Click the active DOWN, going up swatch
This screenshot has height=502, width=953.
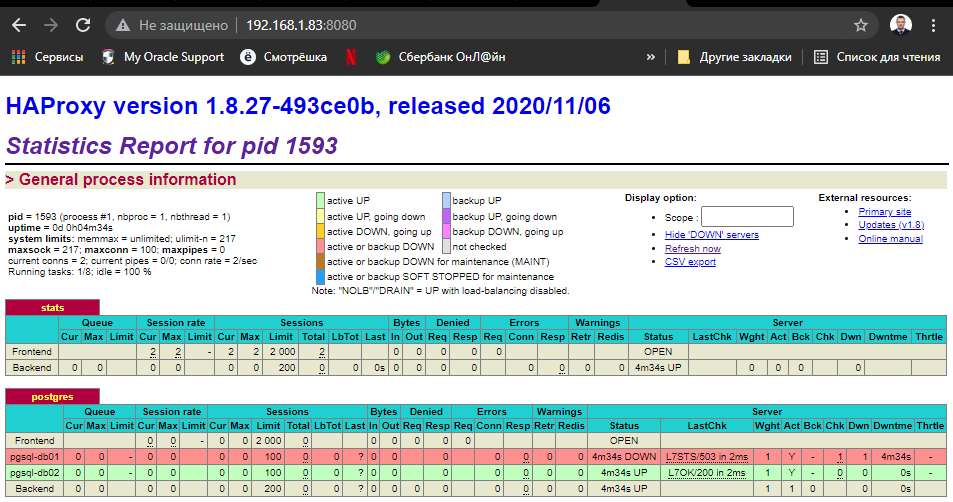320,232
